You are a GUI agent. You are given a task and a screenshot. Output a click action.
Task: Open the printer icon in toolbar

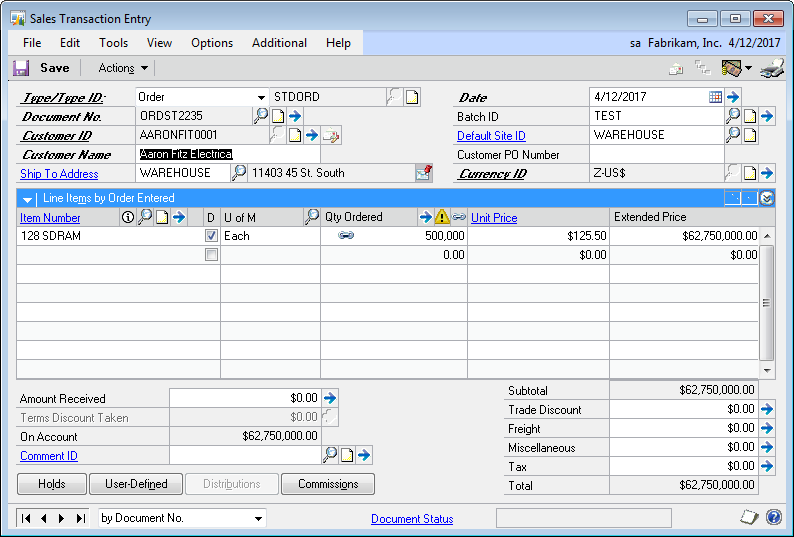point(772,68)
